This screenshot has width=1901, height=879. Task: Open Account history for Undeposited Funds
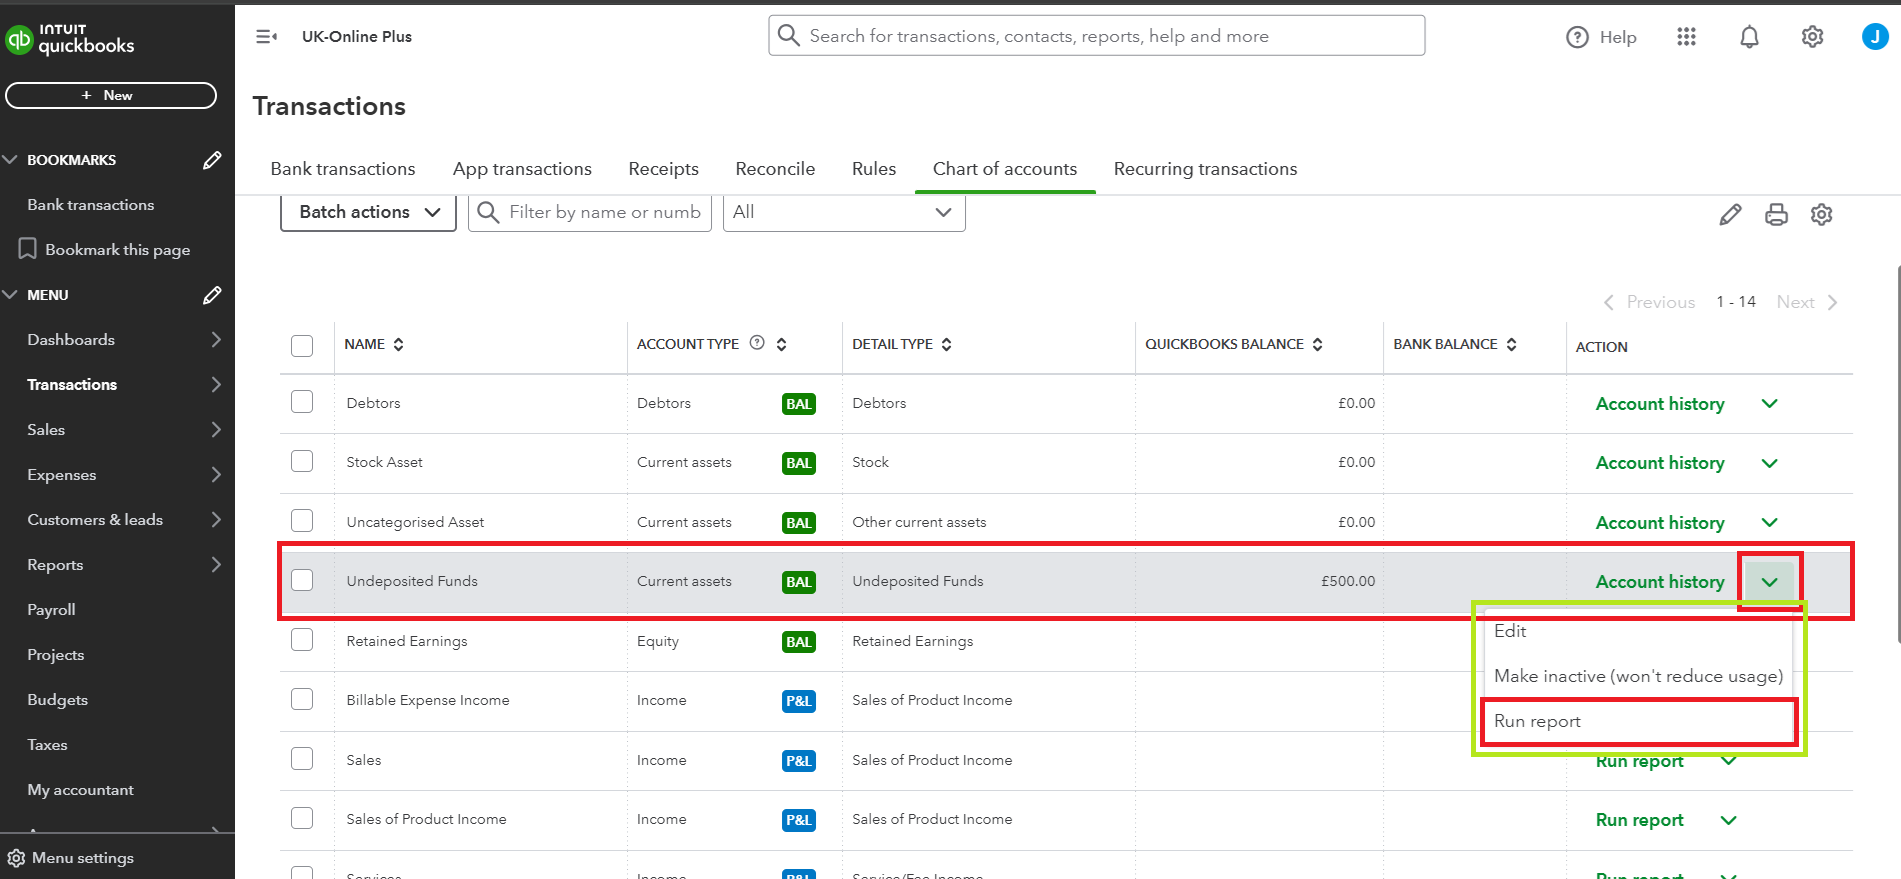1660,582
